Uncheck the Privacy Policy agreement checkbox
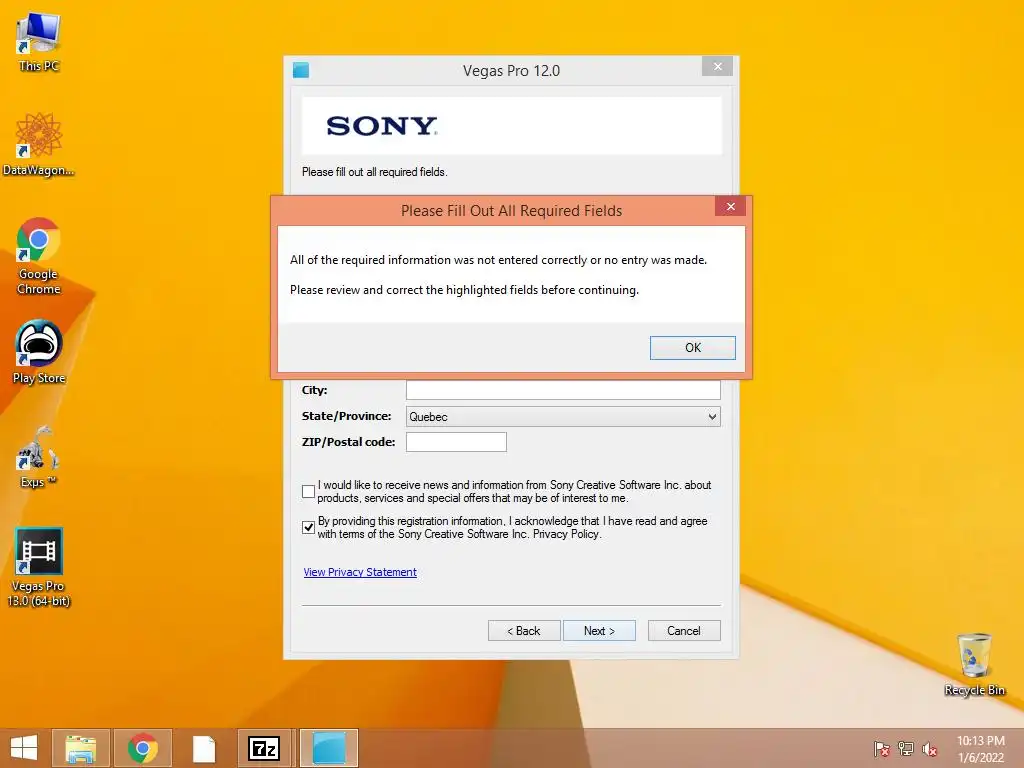 click(x=309, y=527)
